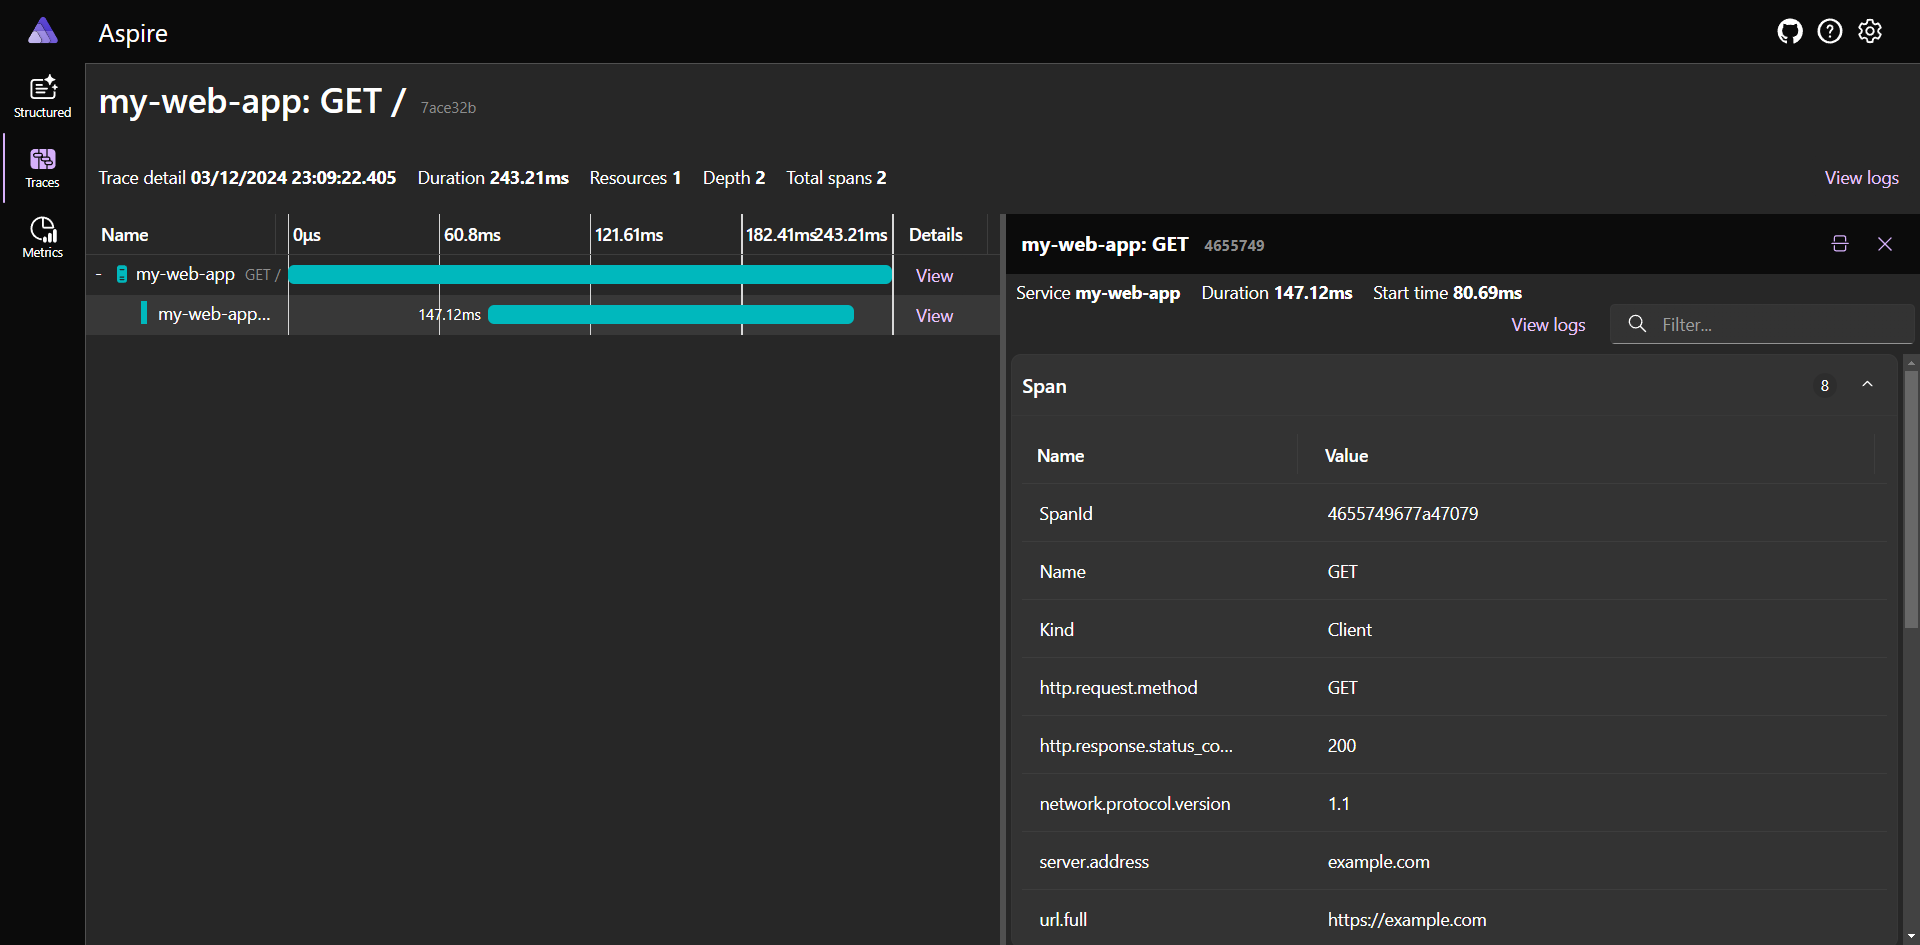Screen dimensions: 1920x945
Task: Click server.address value example.com
Action: pos(1378,862)
